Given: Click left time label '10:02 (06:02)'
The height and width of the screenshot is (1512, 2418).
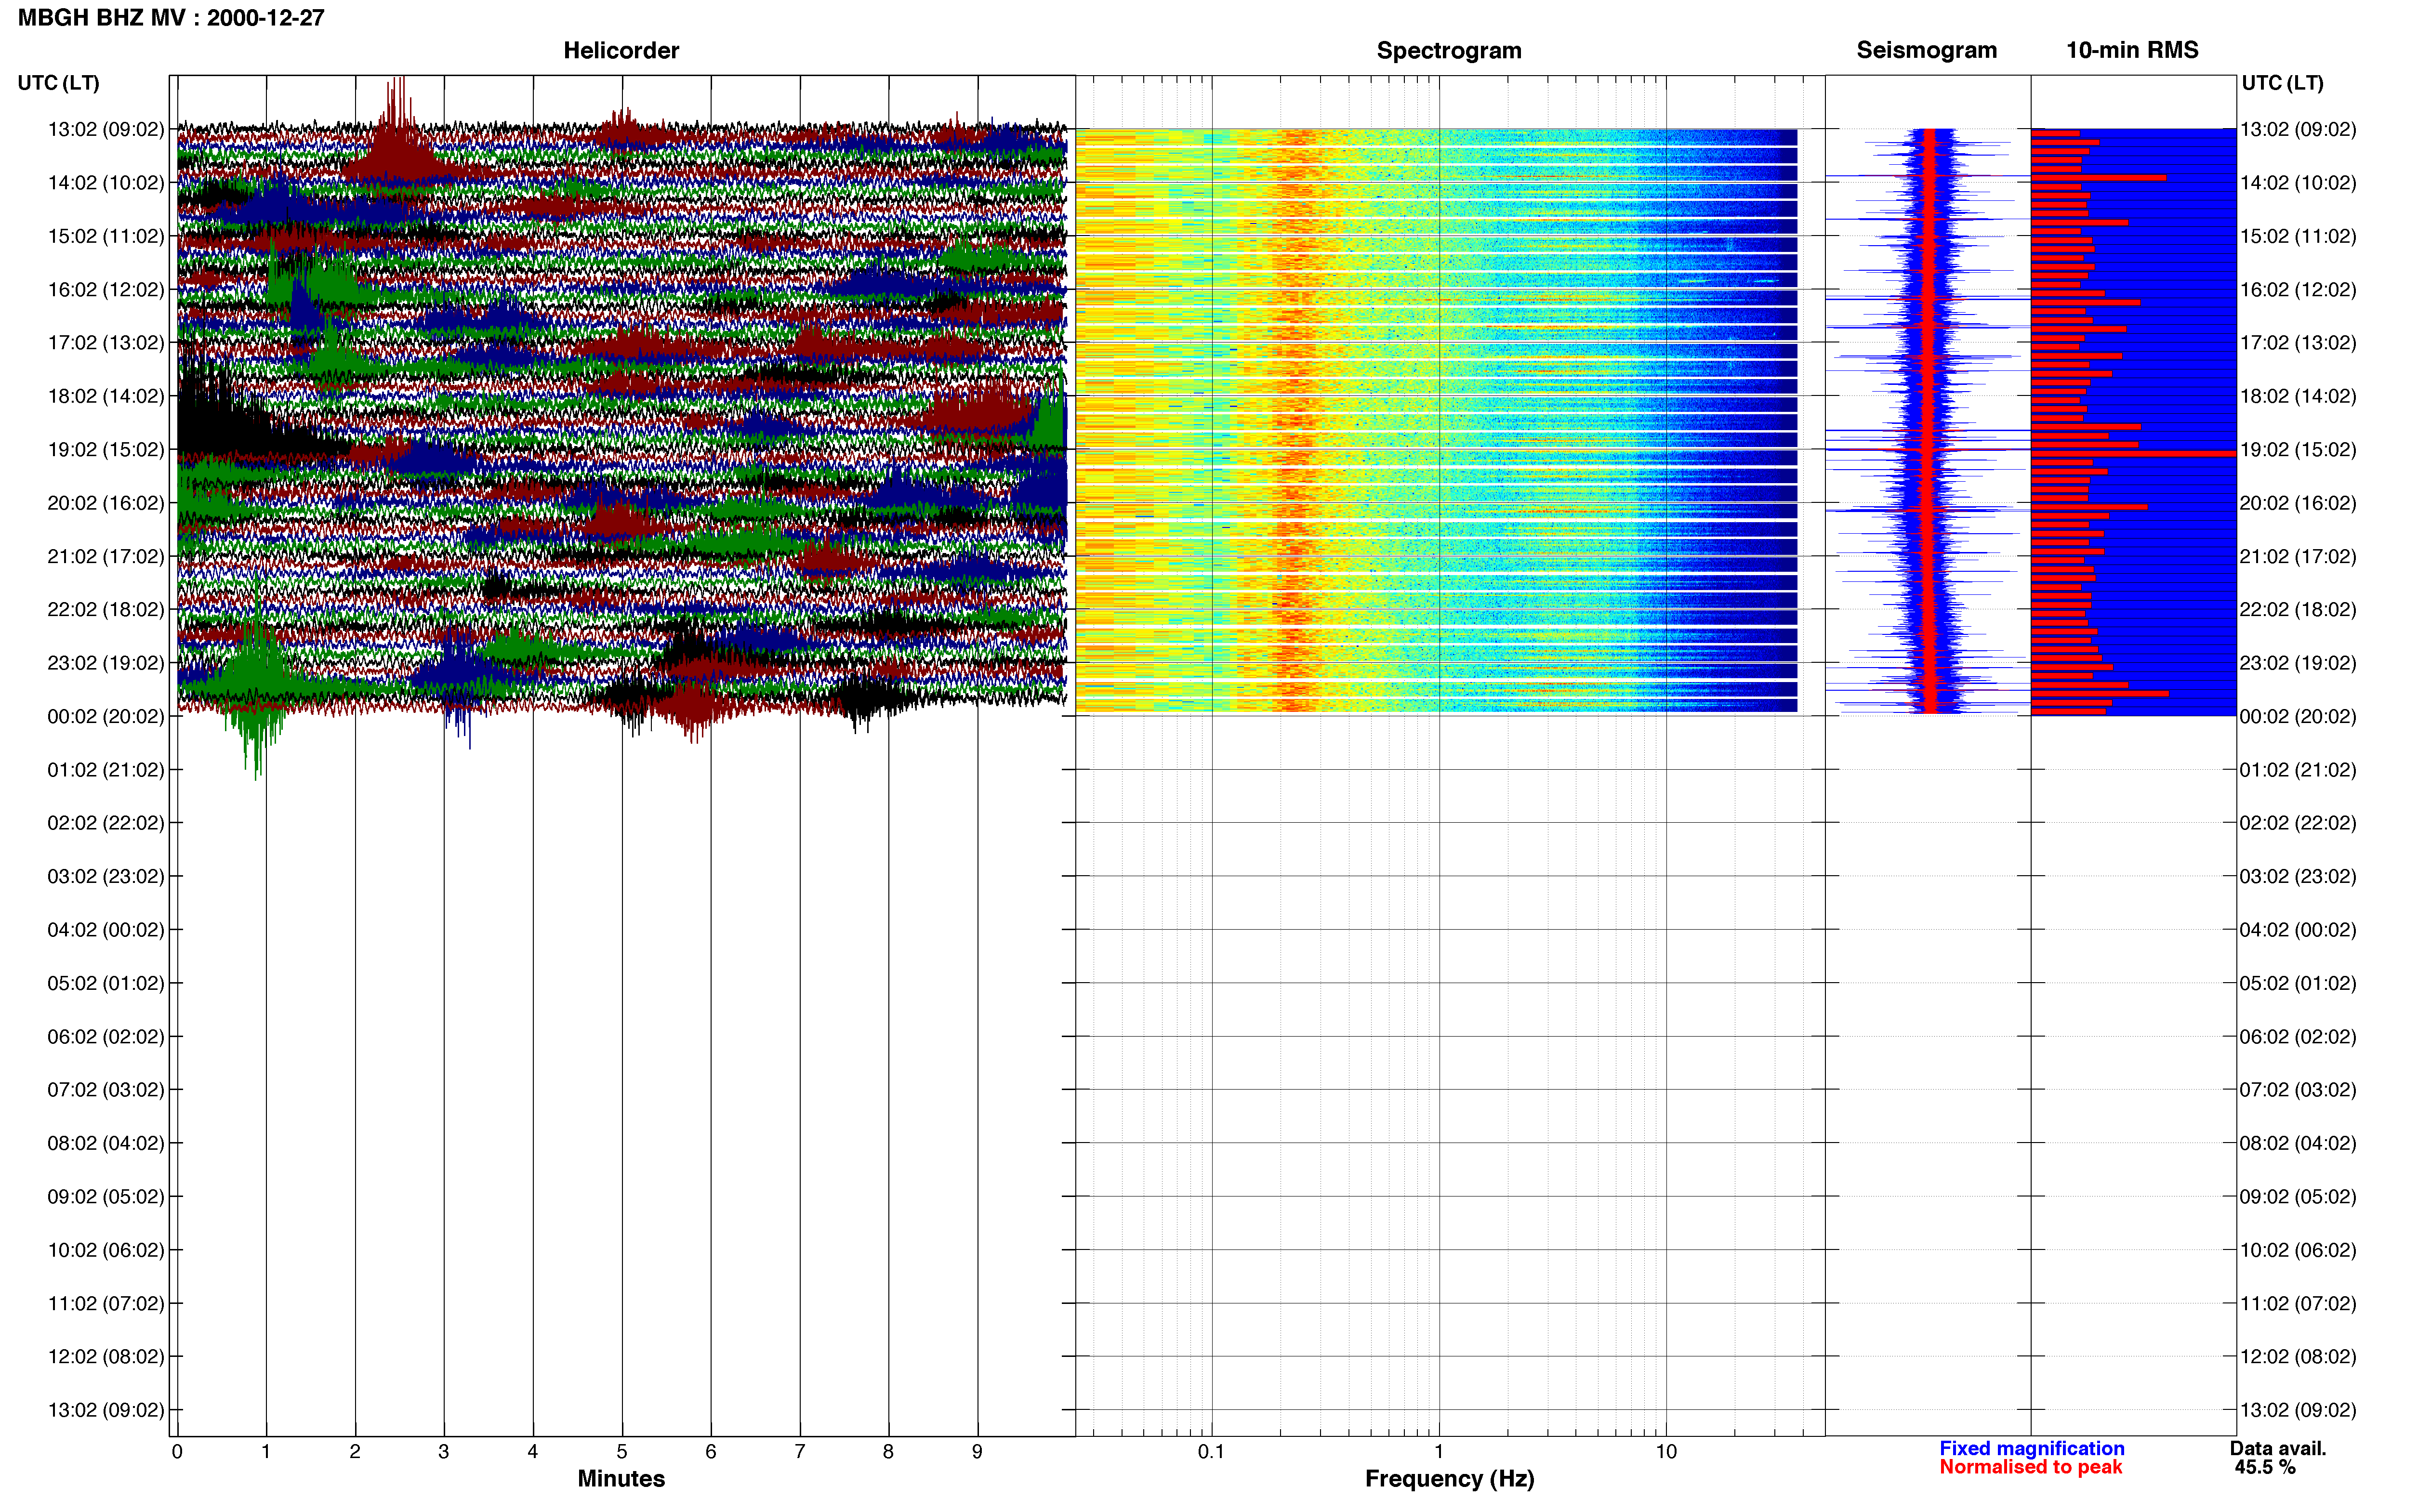Looking at the screenshot, I should [106, 1250].
